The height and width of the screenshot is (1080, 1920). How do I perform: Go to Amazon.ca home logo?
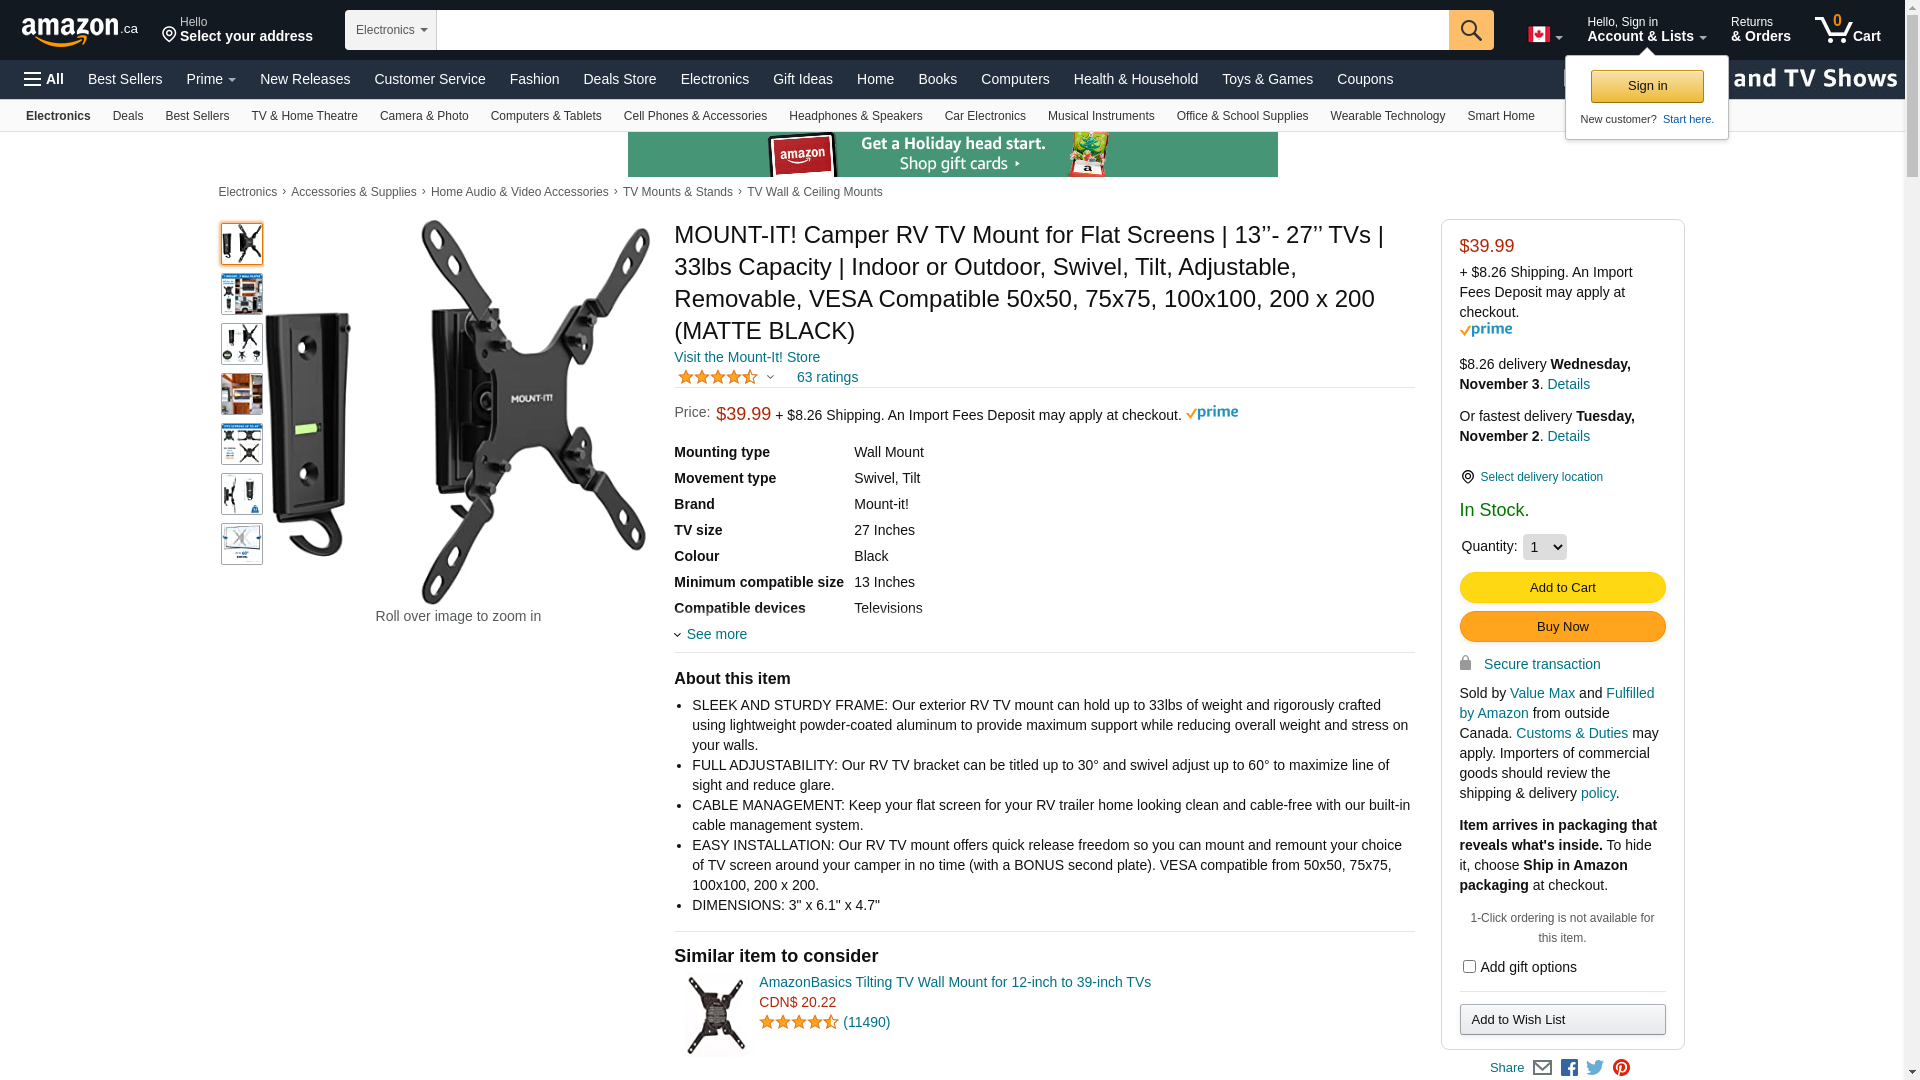point(80,30)
